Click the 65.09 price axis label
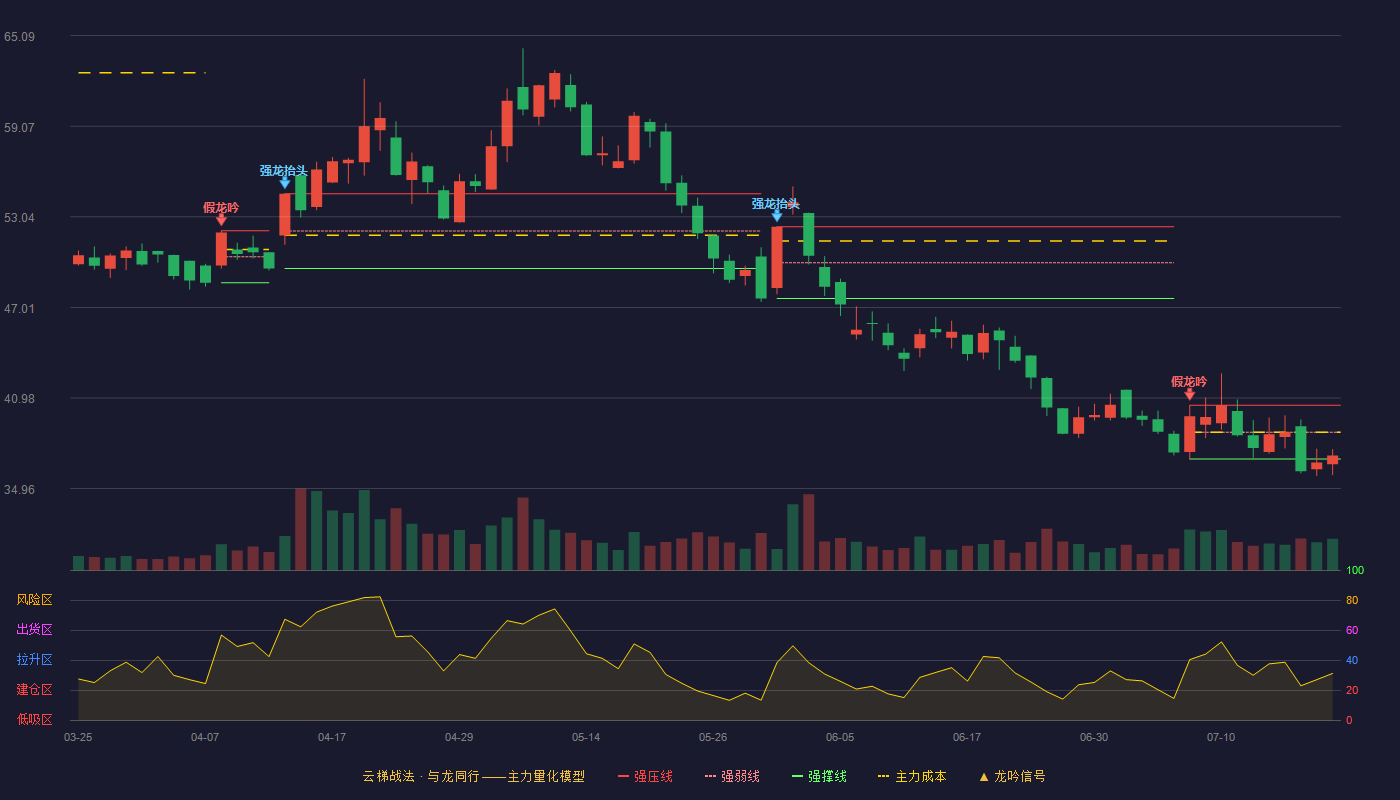The image size is (1400, 800). tap(19, 37)
